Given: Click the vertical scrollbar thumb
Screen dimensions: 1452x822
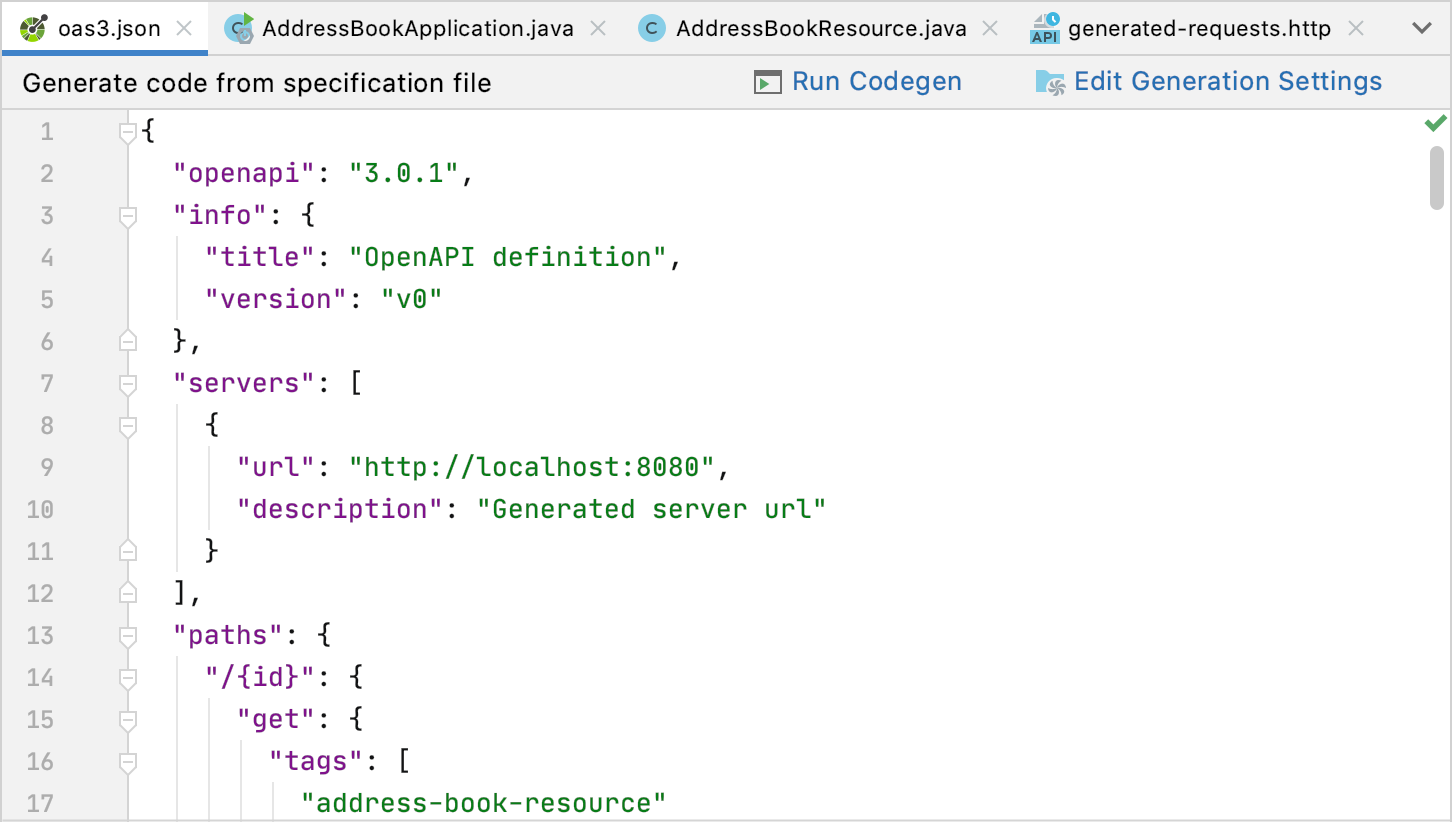Looking at the screenshot, I should pyautogui.click(x=1438, y=180).
